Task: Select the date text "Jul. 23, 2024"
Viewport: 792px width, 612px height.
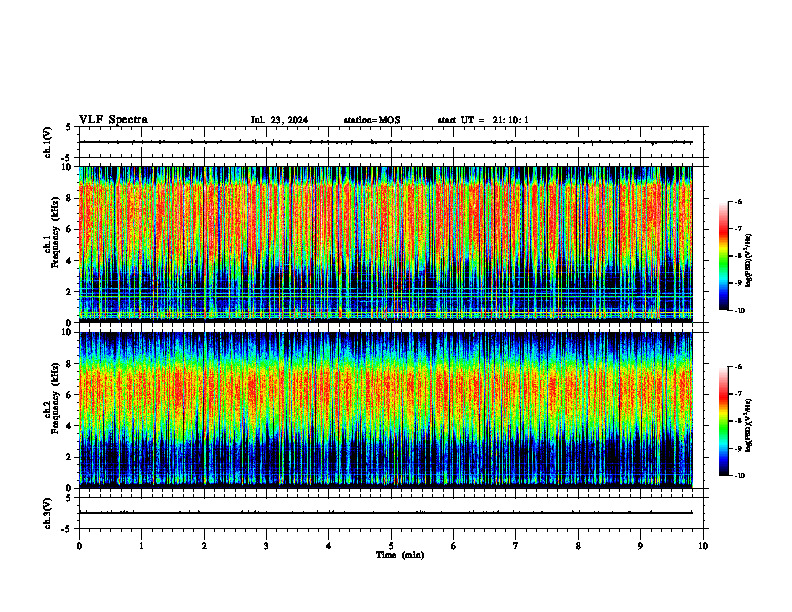Action: pos(279,120)
